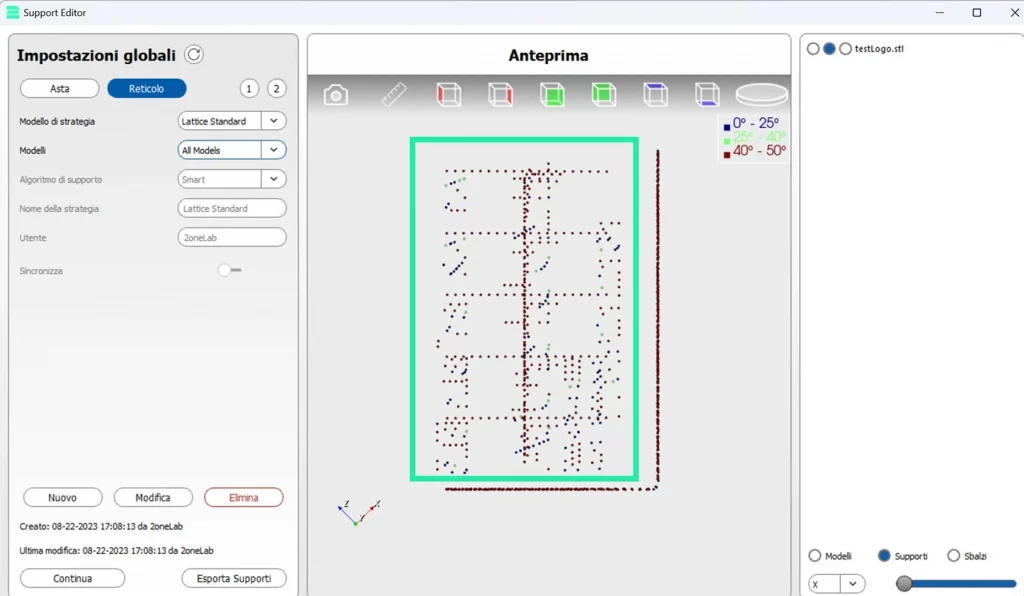Click the red Elimina button
This screenshot has width=1024, height=596.
point(244,497)
